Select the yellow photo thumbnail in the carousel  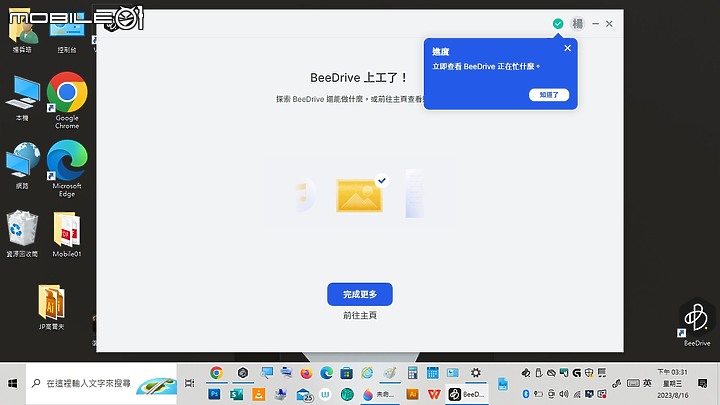click(x=360, y=196)
